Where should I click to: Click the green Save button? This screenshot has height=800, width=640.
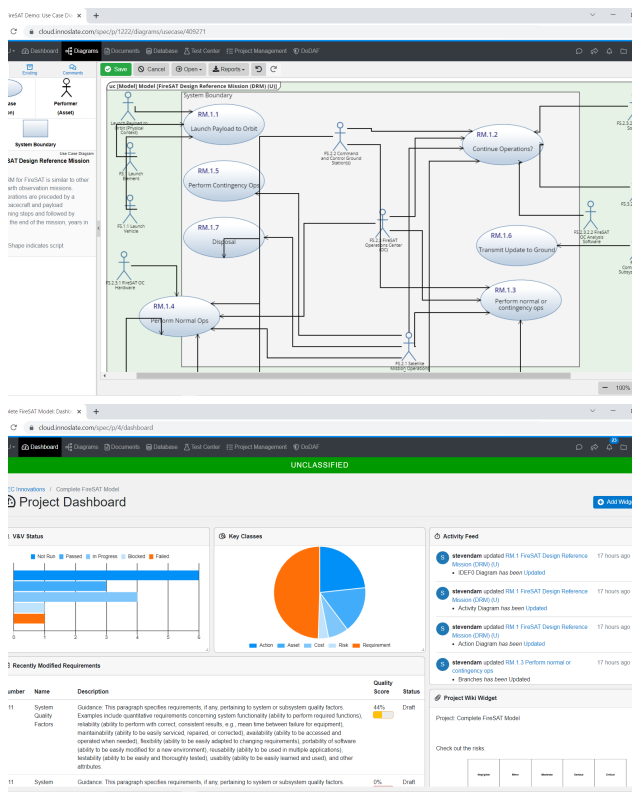point(116,69)
